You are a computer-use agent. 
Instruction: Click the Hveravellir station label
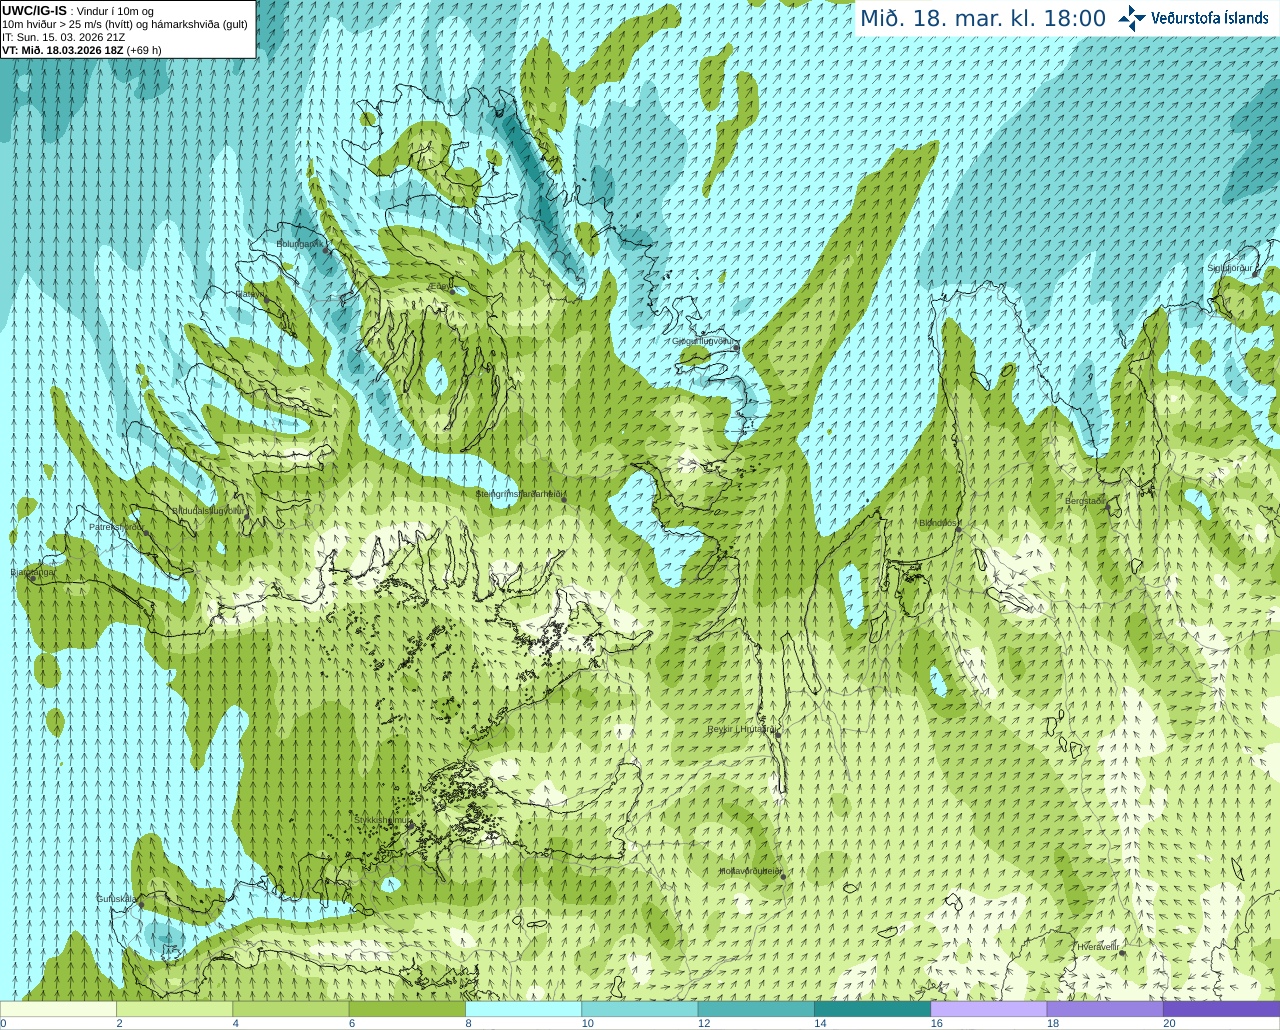click(x=1097, y=946)
